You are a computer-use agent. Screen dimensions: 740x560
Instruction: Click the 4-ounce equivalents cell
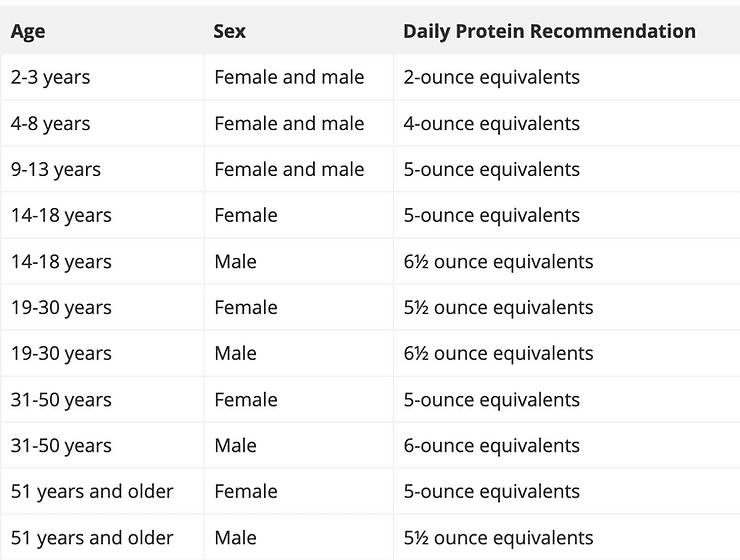tap(491, 124)
